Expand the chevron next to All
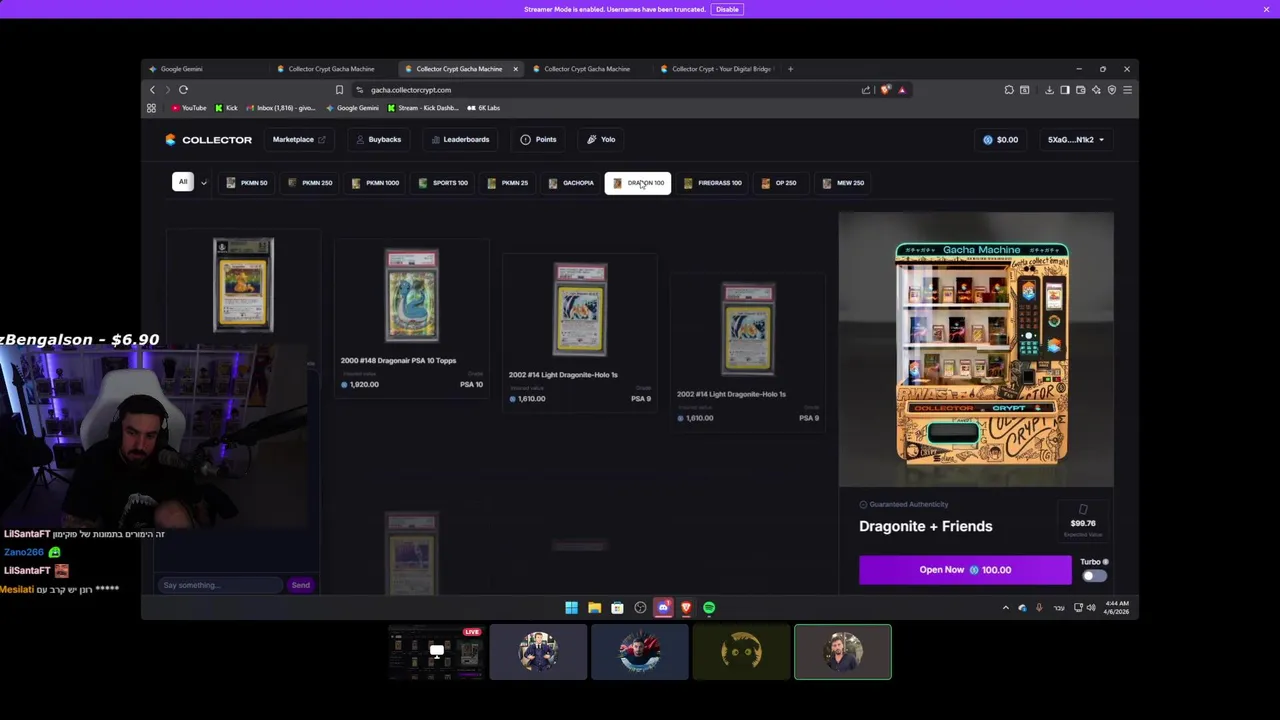The height and width of the screenshot is (720, 1280). coord(203,183)
